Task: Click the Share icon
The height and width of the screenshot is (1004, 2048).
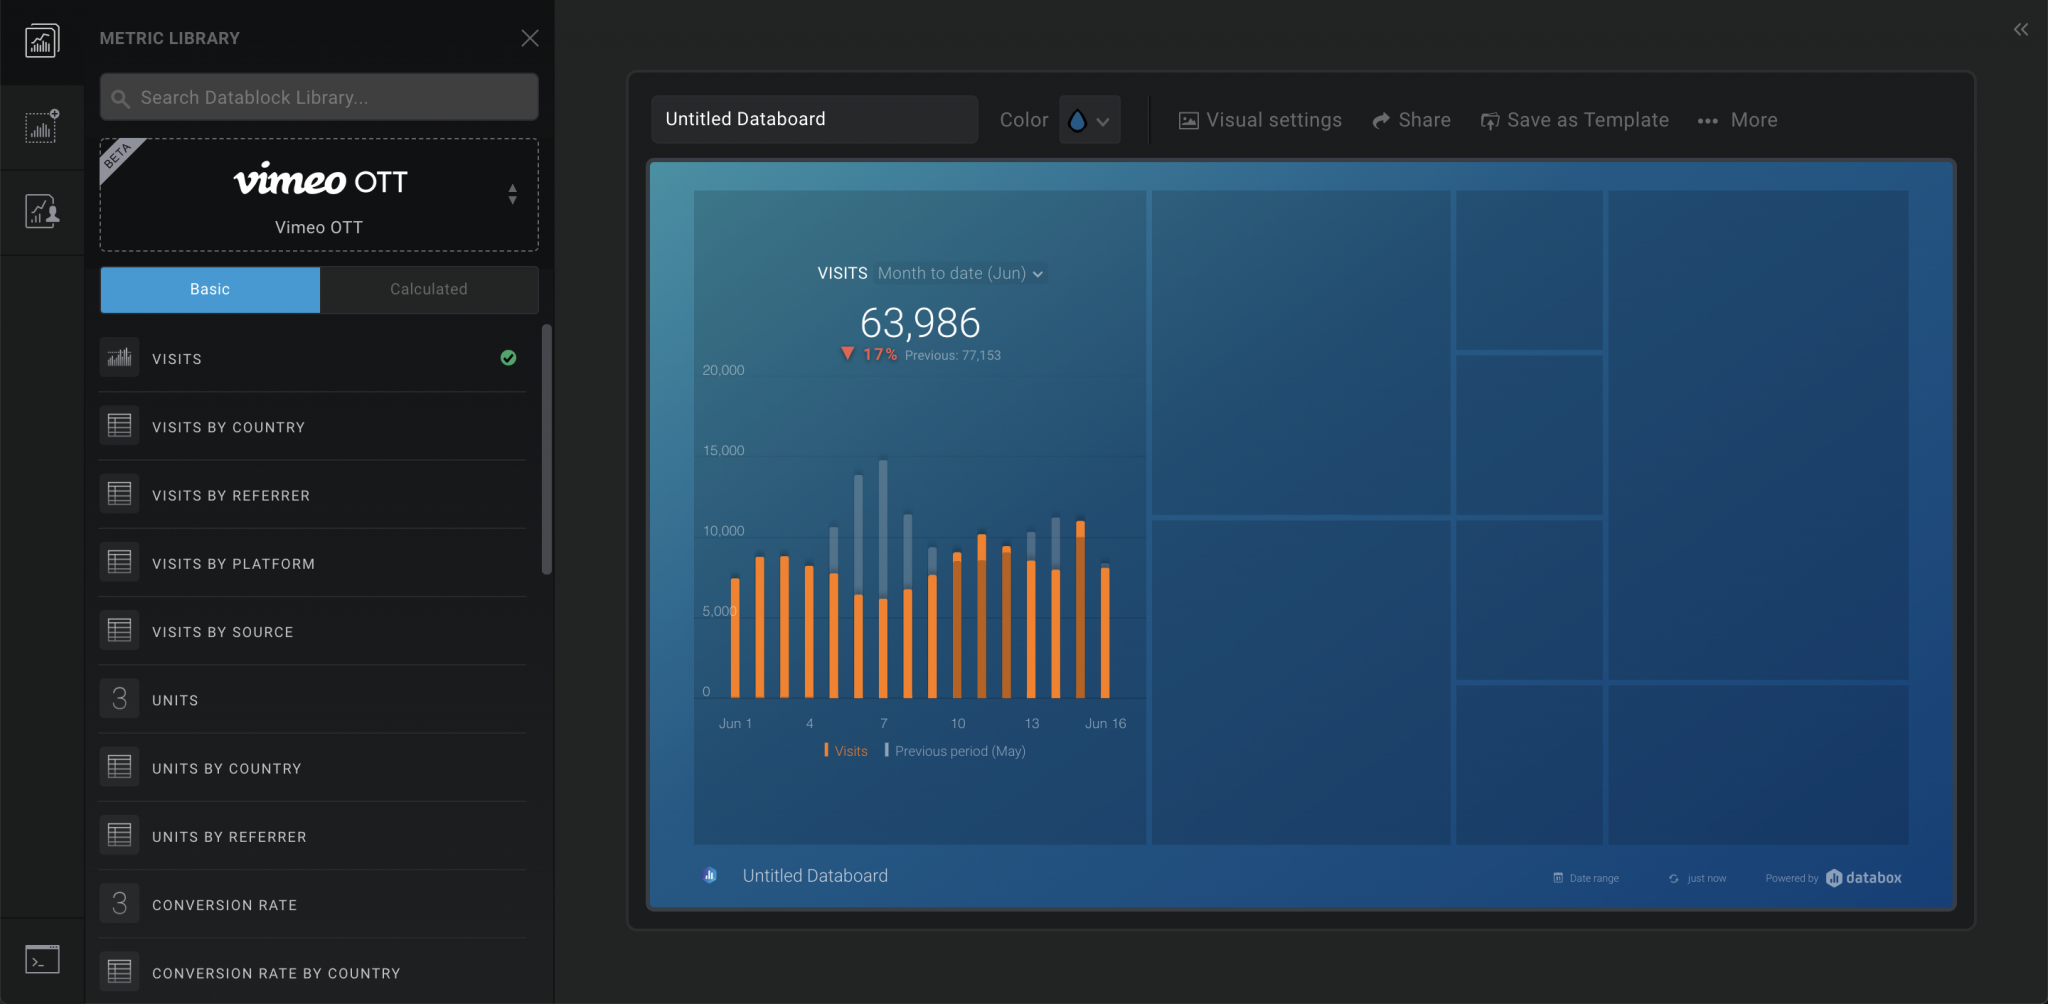Action: [x=1382, y=119]
